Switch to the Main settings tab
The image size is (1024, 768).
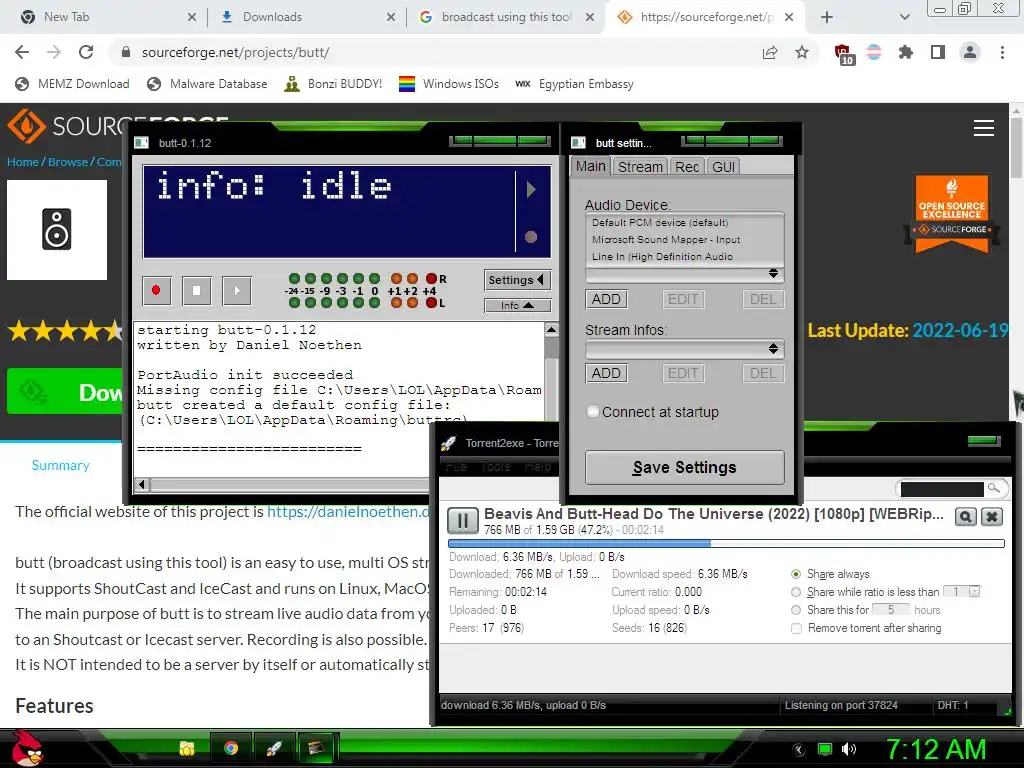(x=590, y=167)
